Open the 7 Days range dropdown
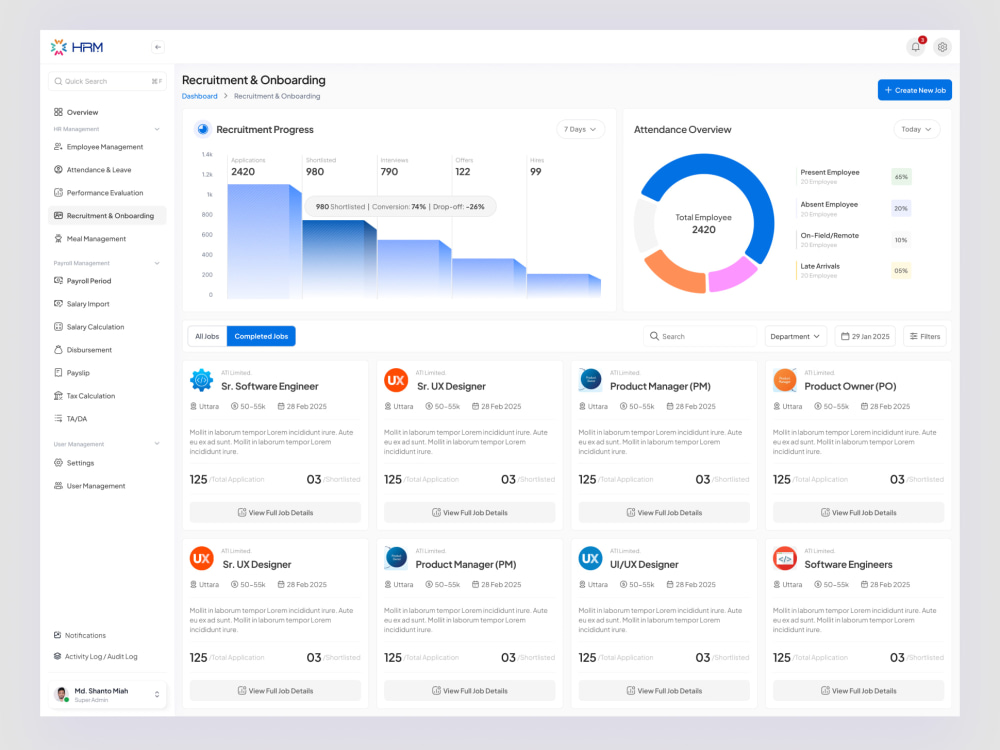The width and height of the screenshot is (1000, 750). coord(580,129)
